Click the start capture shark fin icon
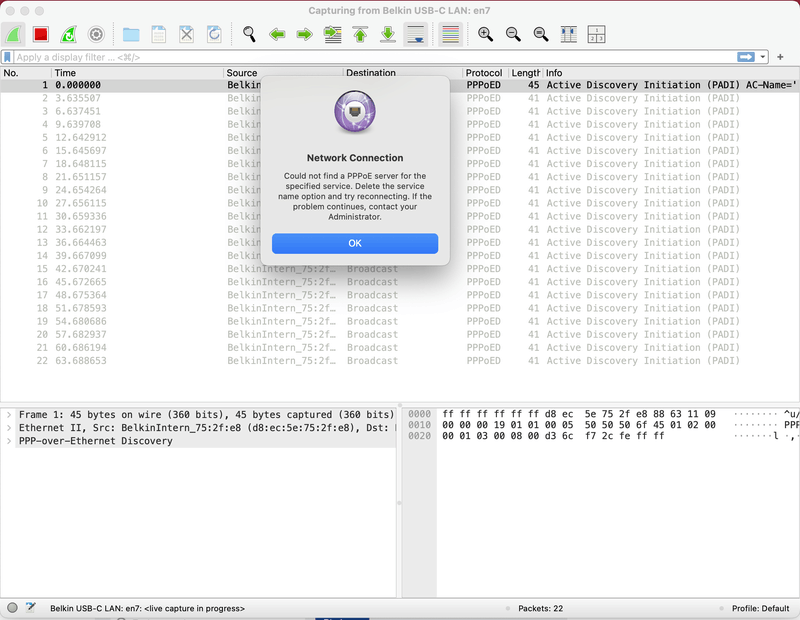This screenshot has height=620, width=800. click(x=13, y=35)
